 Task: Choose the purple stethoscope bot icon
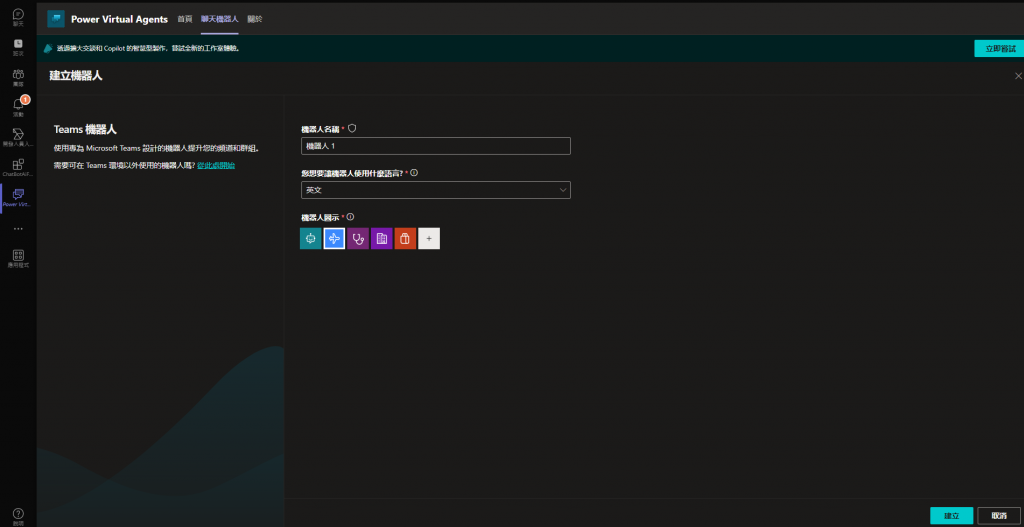click(358, 238)
